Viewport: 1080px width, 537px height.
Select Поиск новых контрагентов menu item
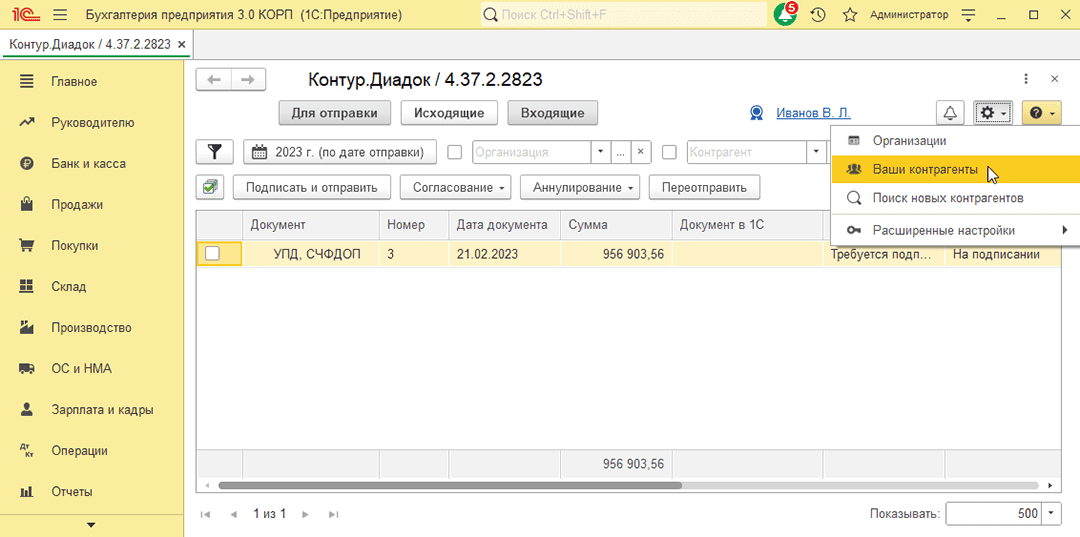[955, 198]
